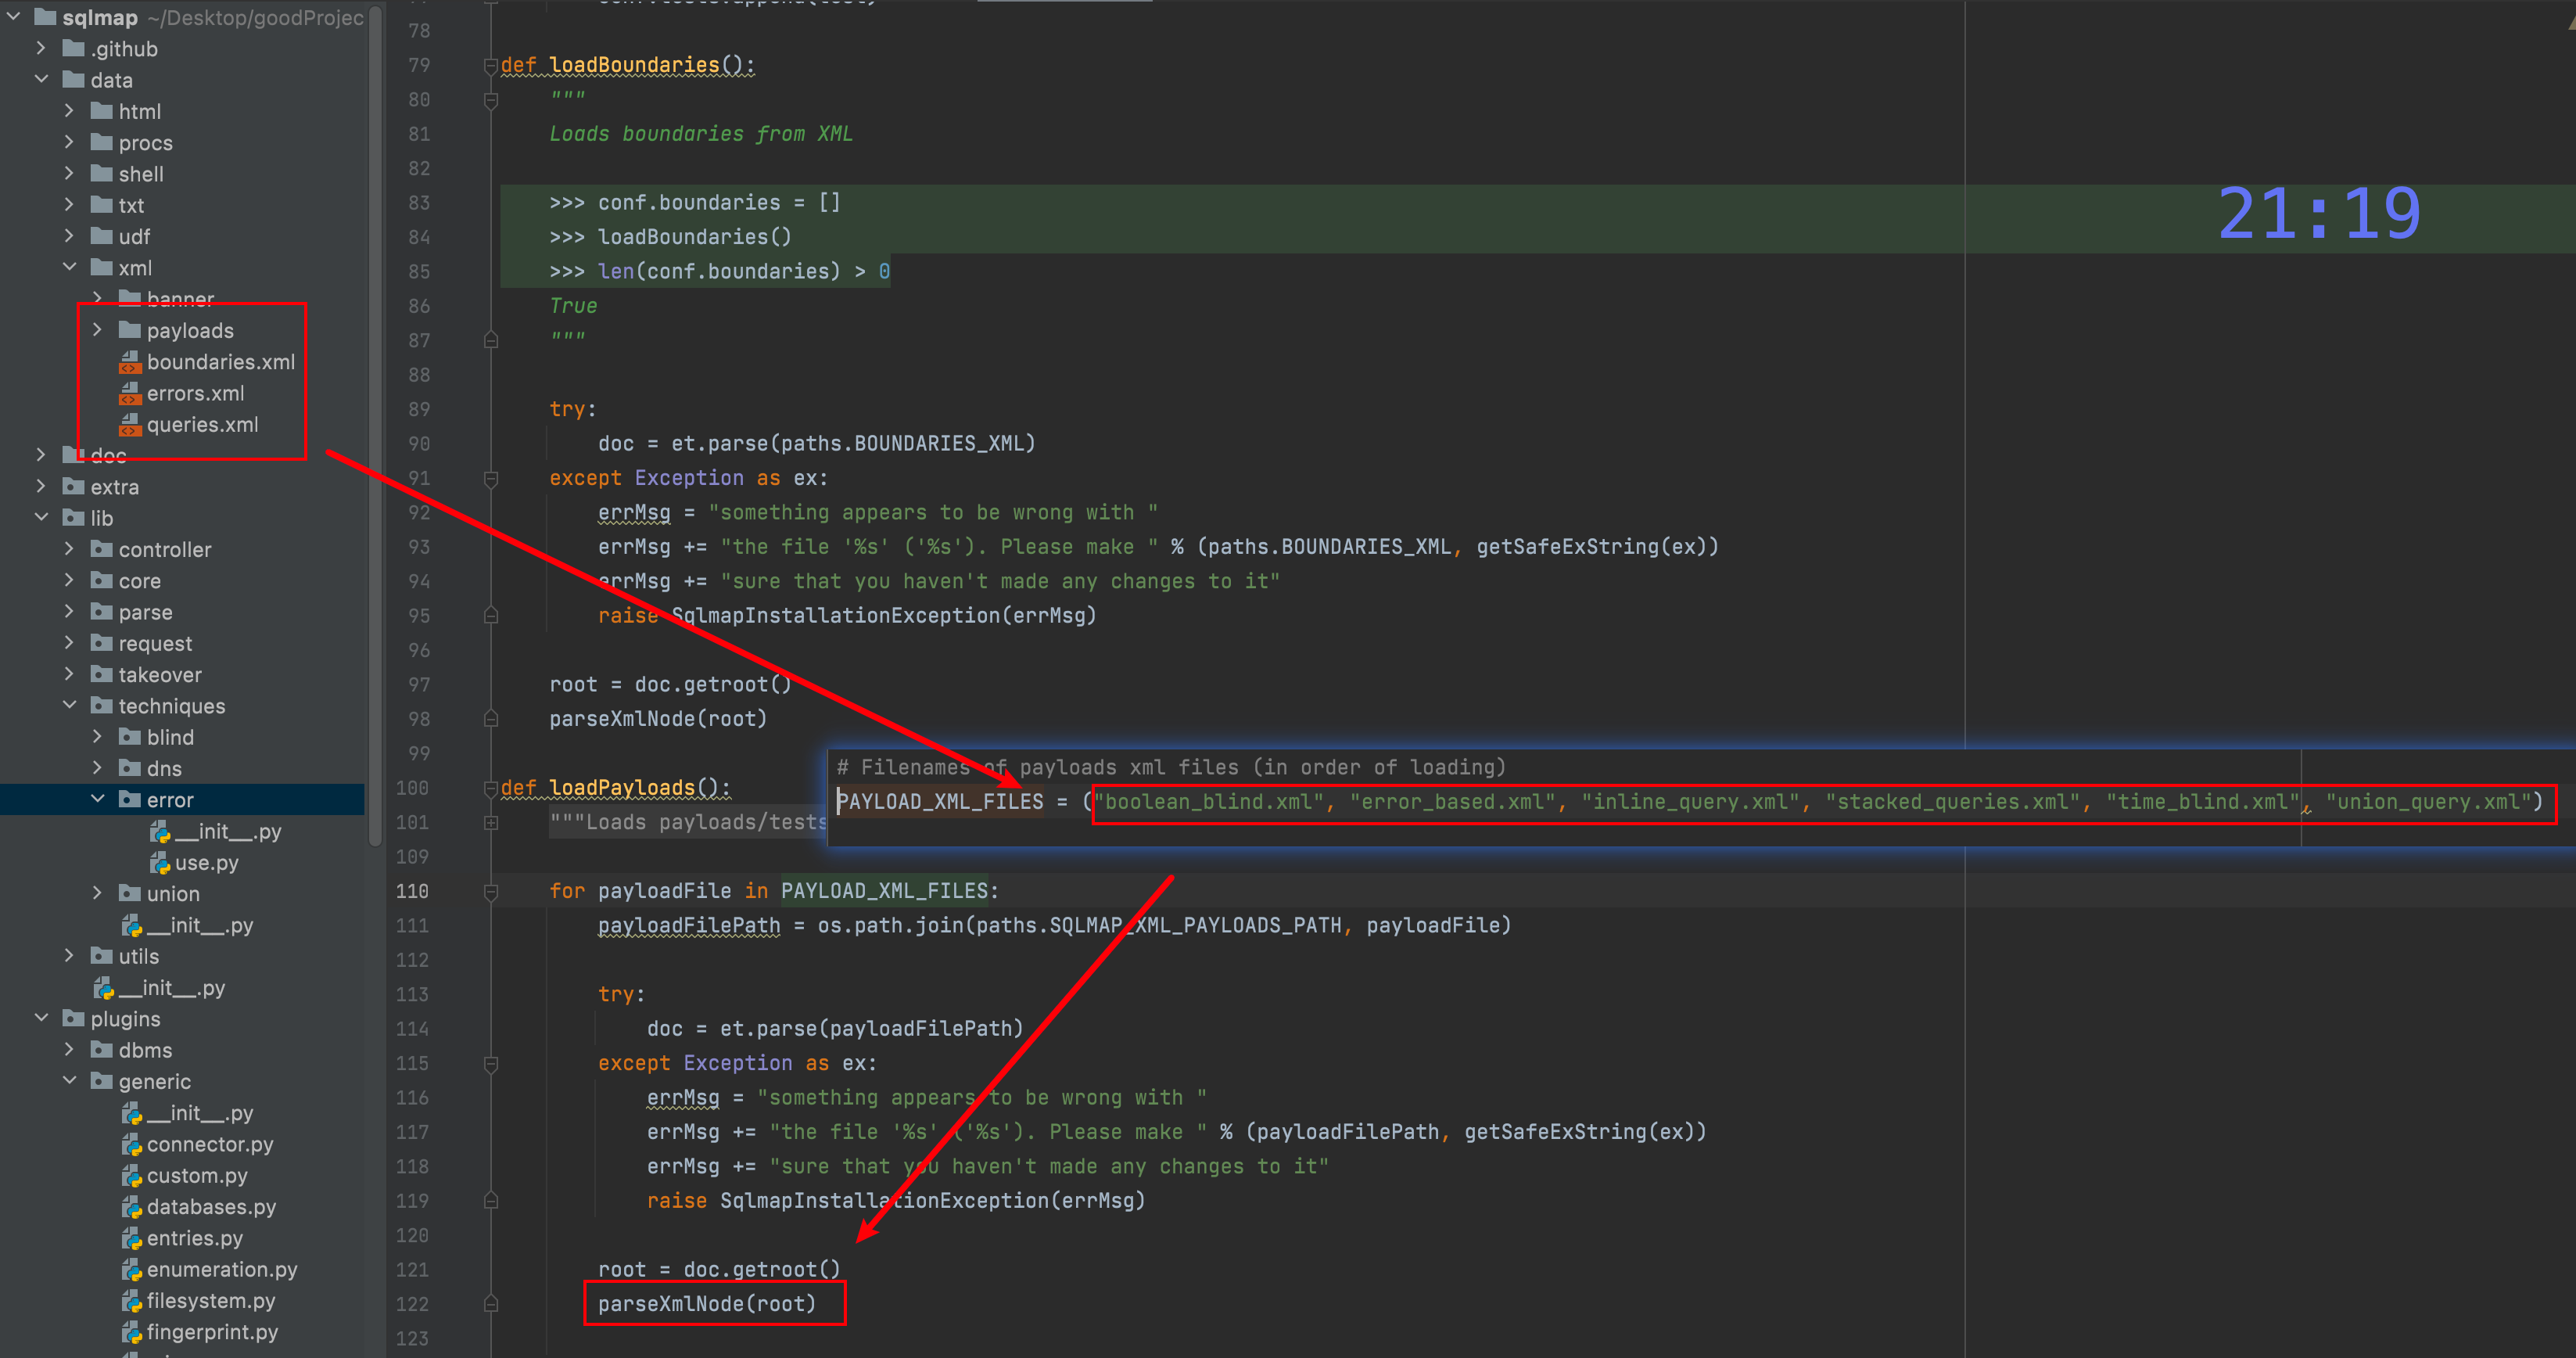Click the fingerprint.py file icon
Viewport: 2576px width, 1358px height.
131,1333
